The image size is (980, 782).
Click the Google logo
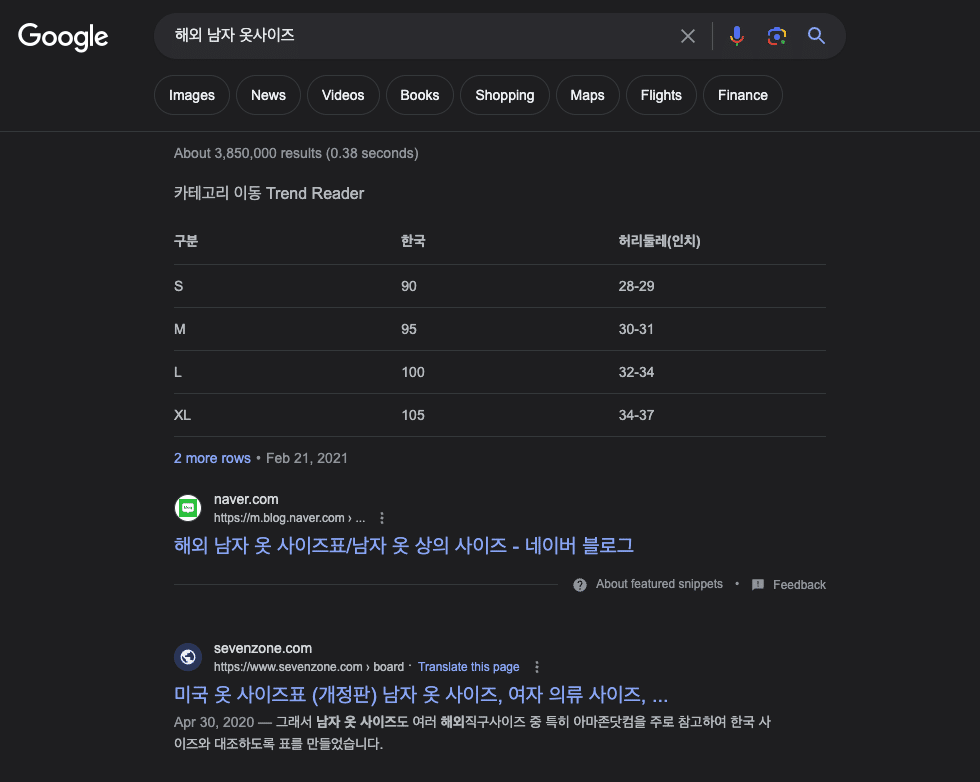[63, 37]
